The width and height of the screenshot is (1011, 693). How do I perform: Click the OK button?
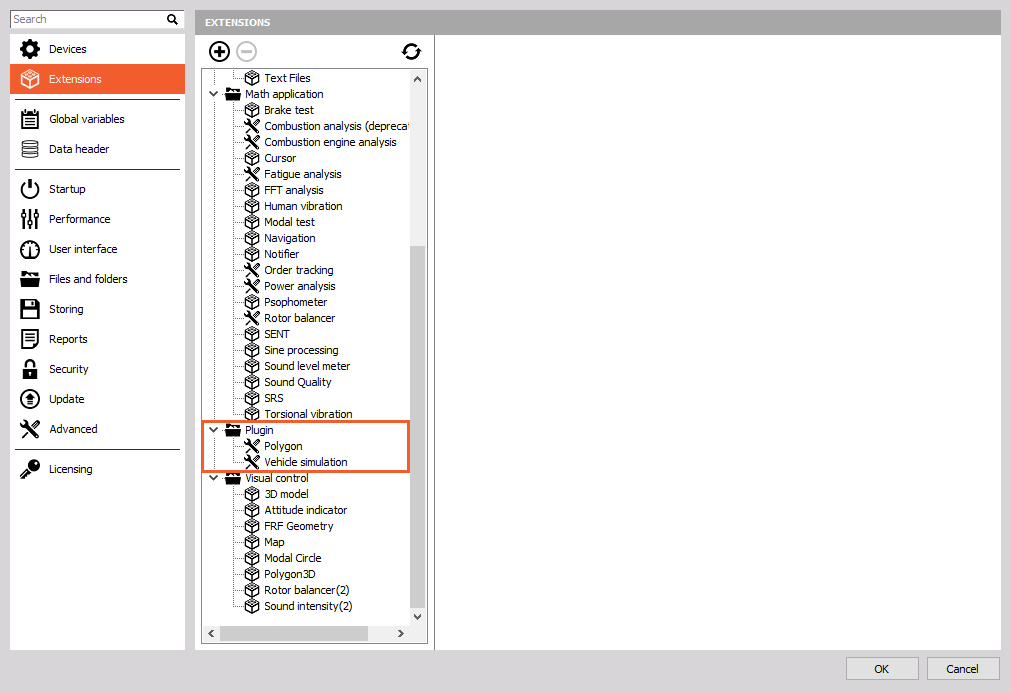pos(882,669)
